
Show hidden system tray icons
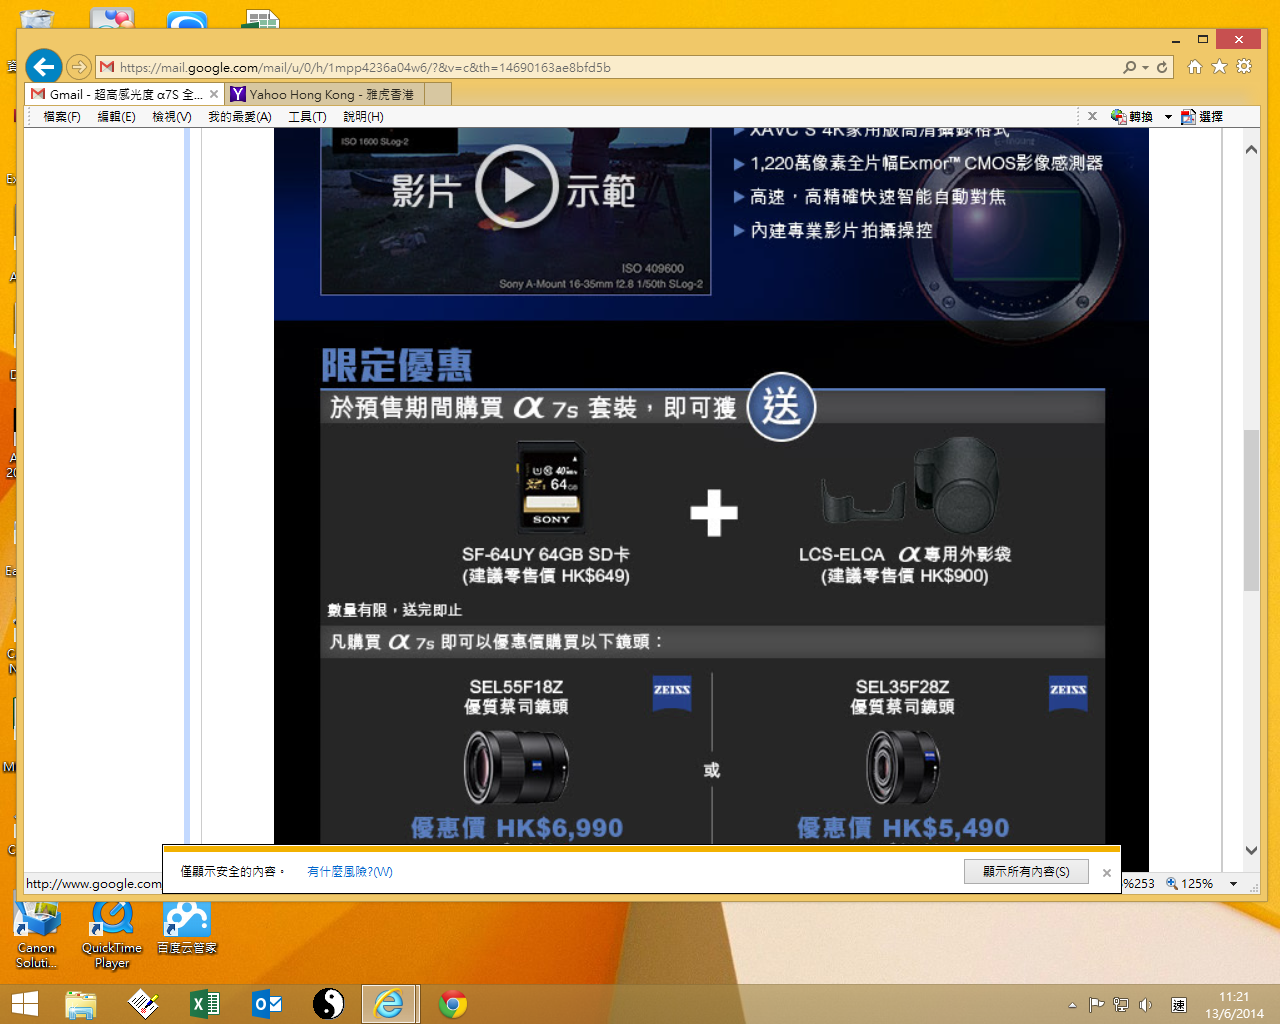pos(1072,1005)
